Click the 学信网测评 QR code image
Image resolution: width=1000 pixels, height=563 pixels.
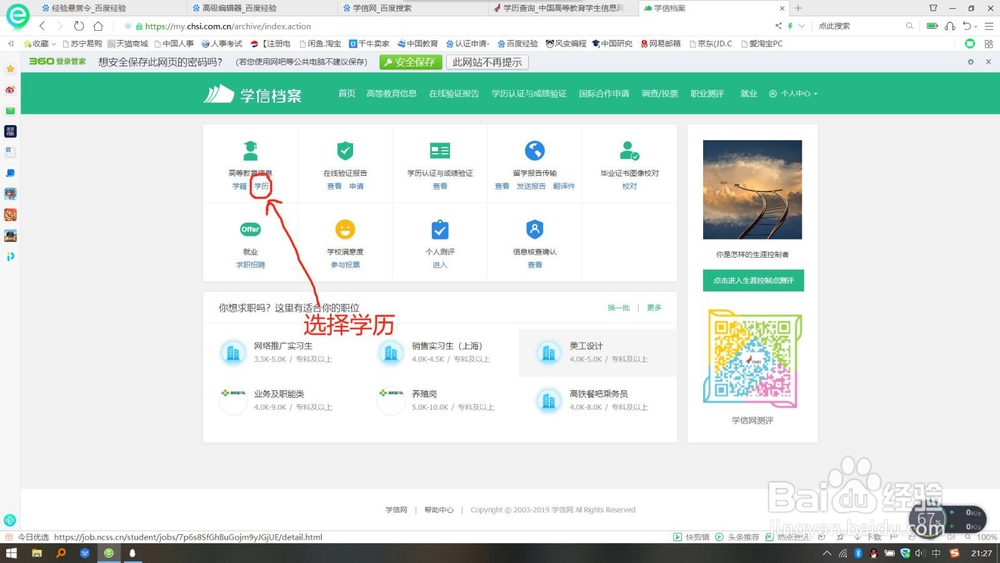click(x=753, y=359)
